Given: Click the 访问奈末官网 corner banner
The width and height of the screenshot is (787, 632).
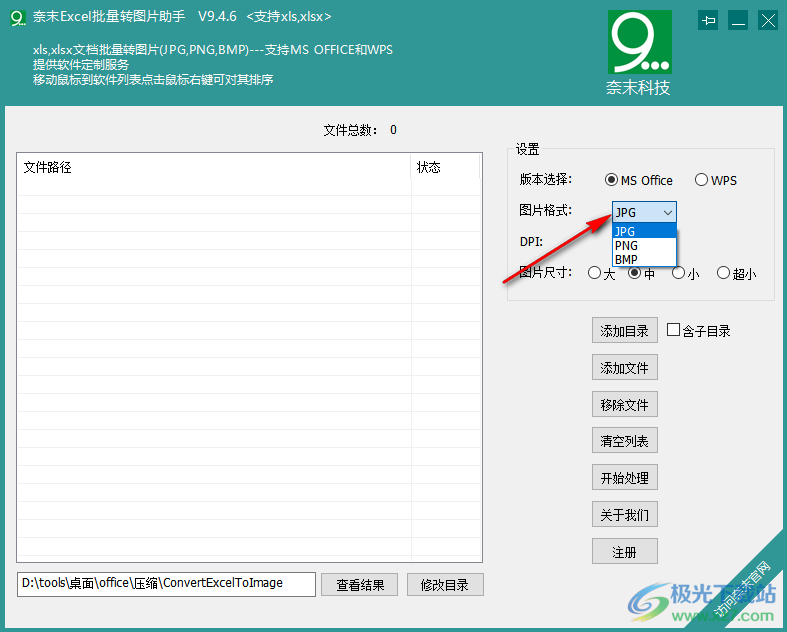Looking at the screenshot, I should (743, 588).
